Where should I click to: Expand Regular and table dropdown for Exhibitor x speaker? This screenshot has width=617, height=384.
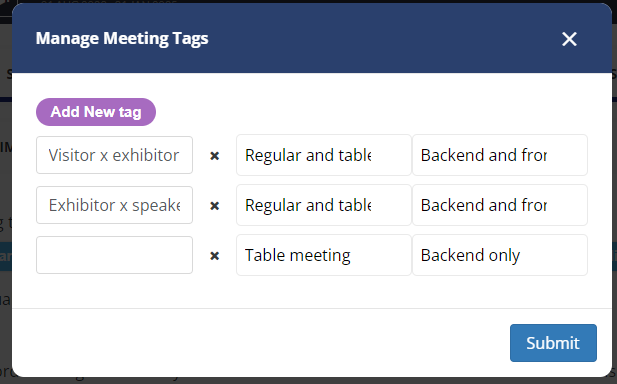coord(324,205)
